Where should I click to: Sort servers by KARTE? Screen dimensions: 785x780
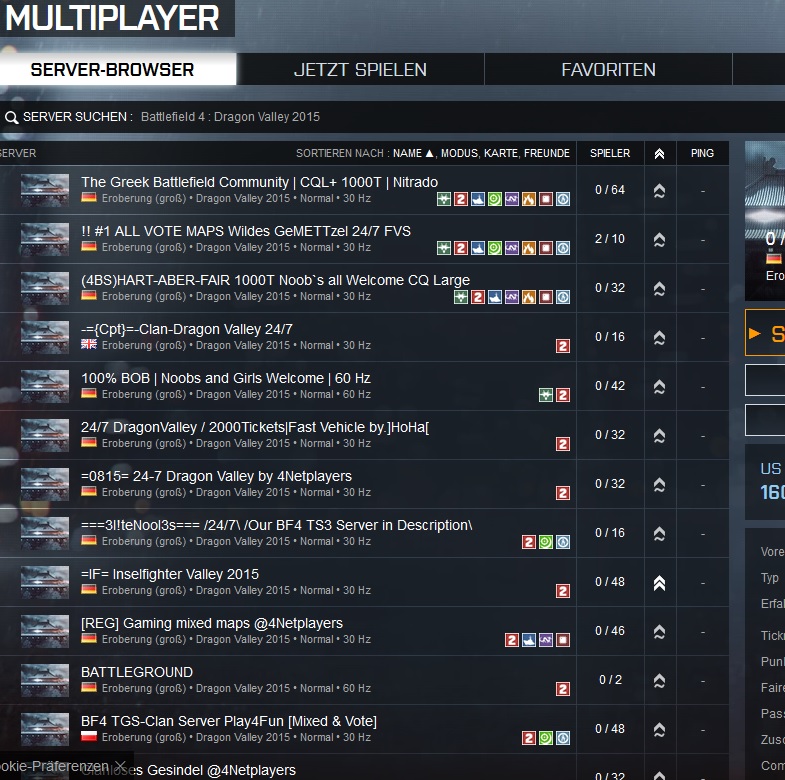tap(502, 153)
